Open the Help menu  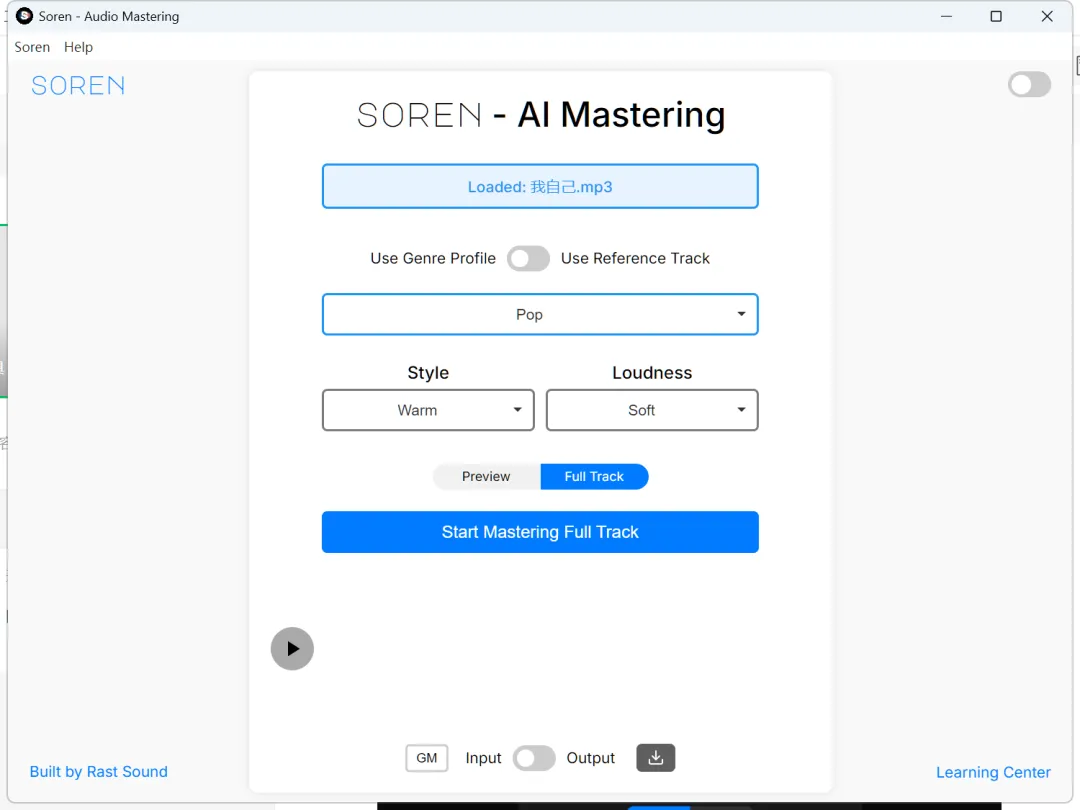tap(78, 47)
